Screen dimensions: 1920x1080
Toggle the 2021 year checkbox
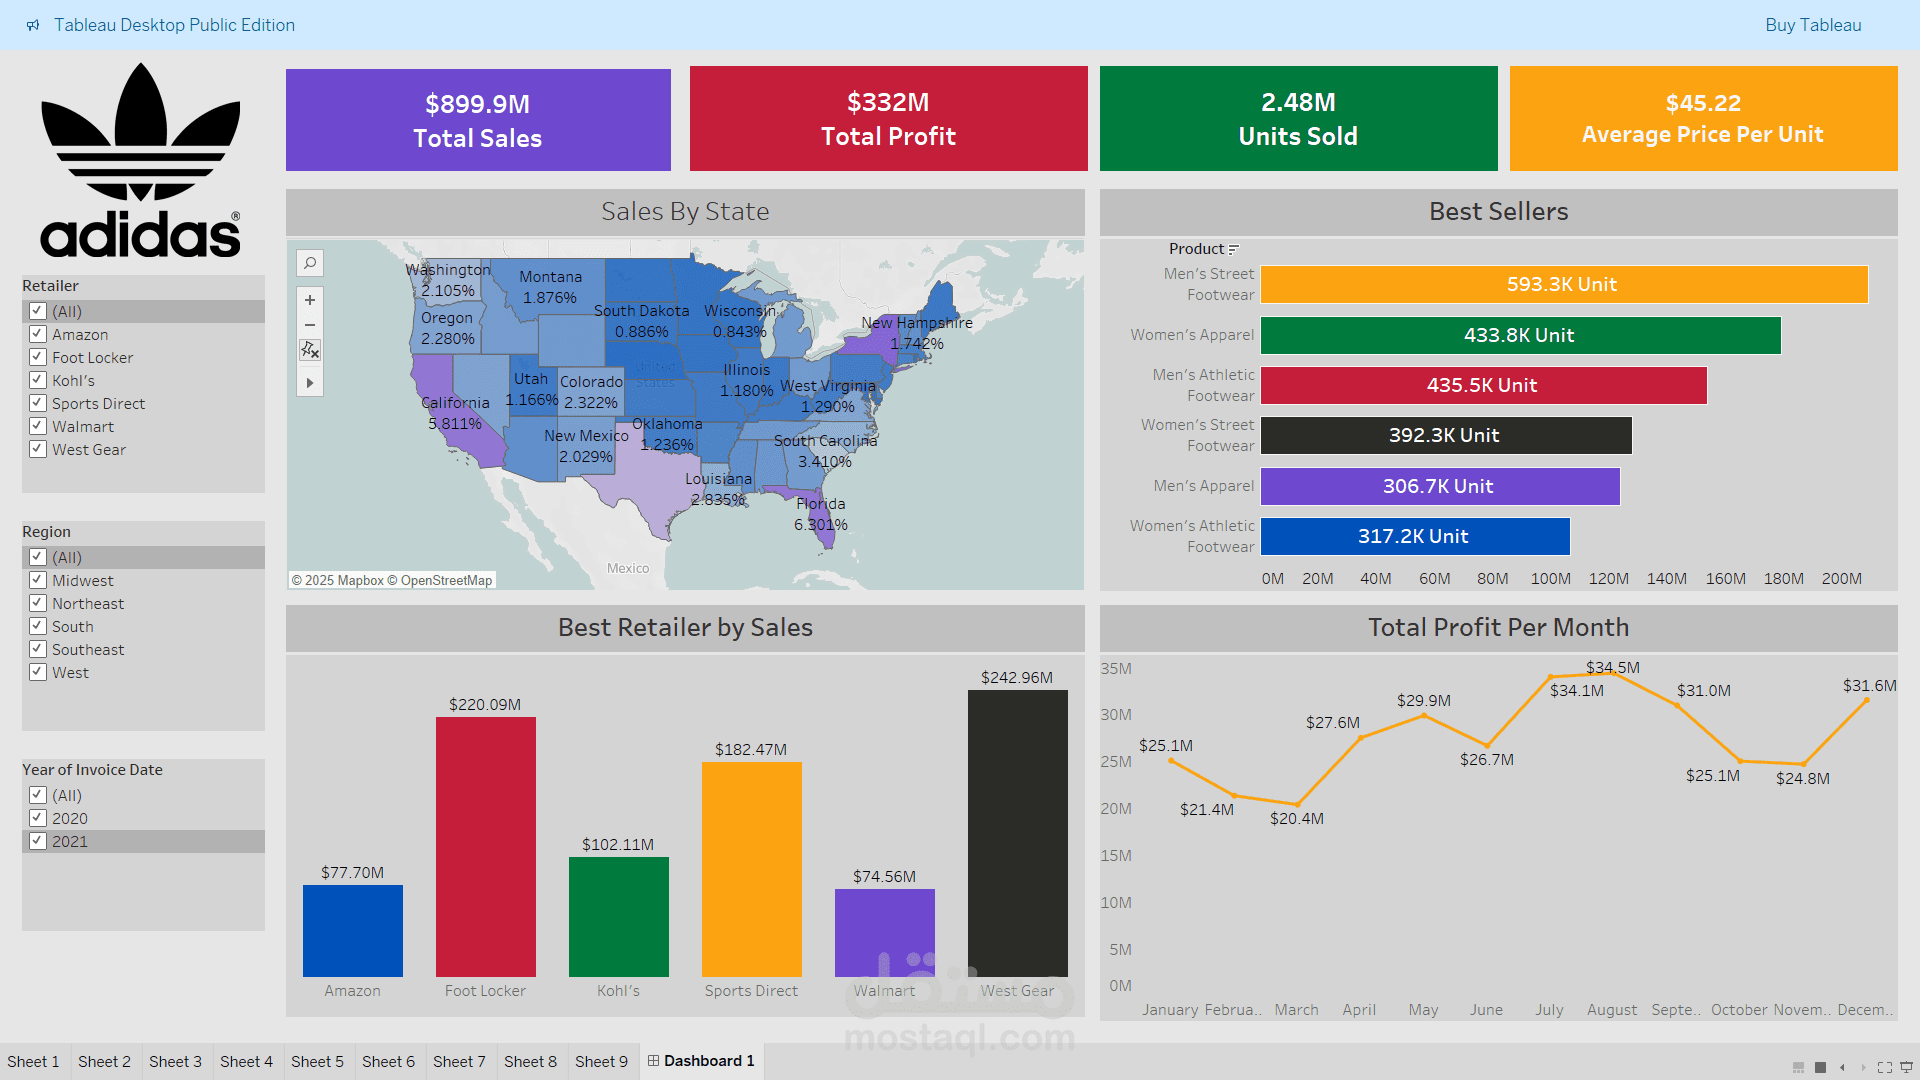(37, 841)
